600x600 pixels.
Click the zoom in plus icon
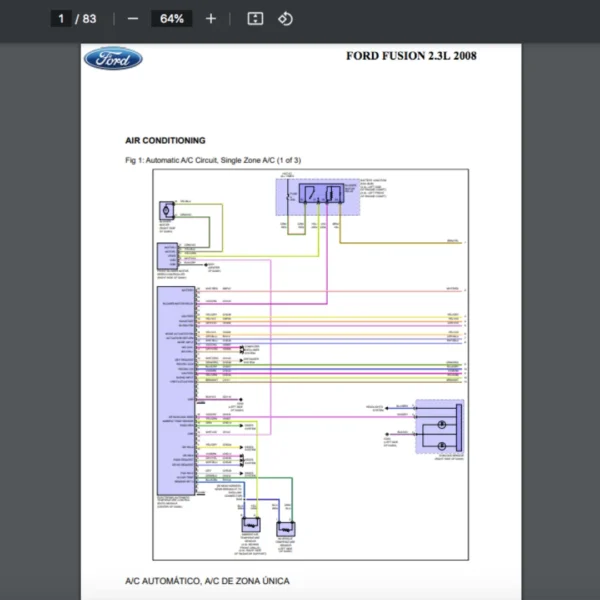(x=210, y=19)
